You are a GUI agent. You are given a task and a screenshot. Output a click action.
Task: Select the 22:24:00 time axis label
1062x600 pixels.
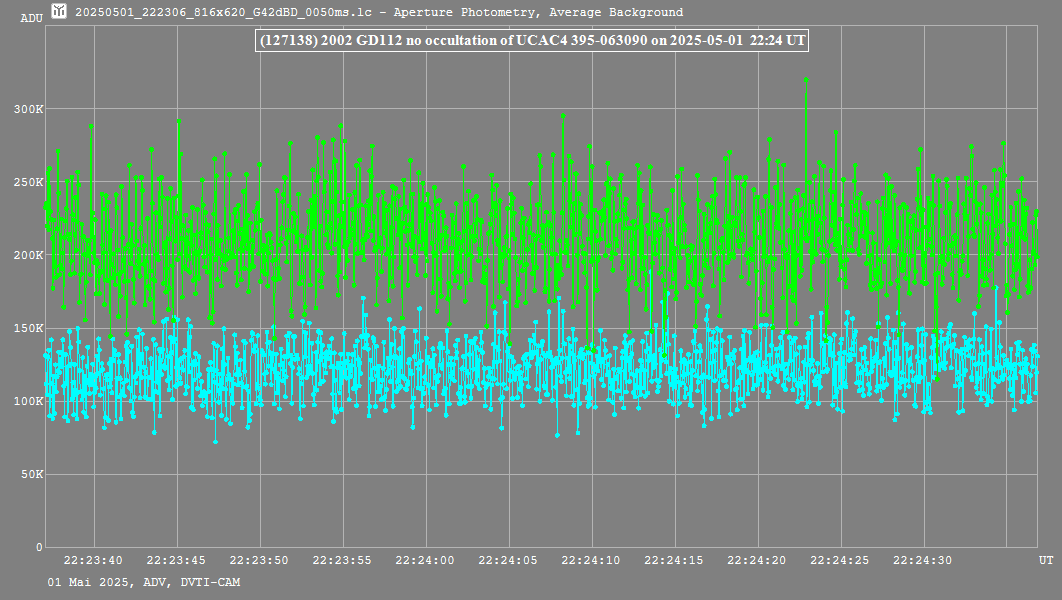tap(426, 561)
